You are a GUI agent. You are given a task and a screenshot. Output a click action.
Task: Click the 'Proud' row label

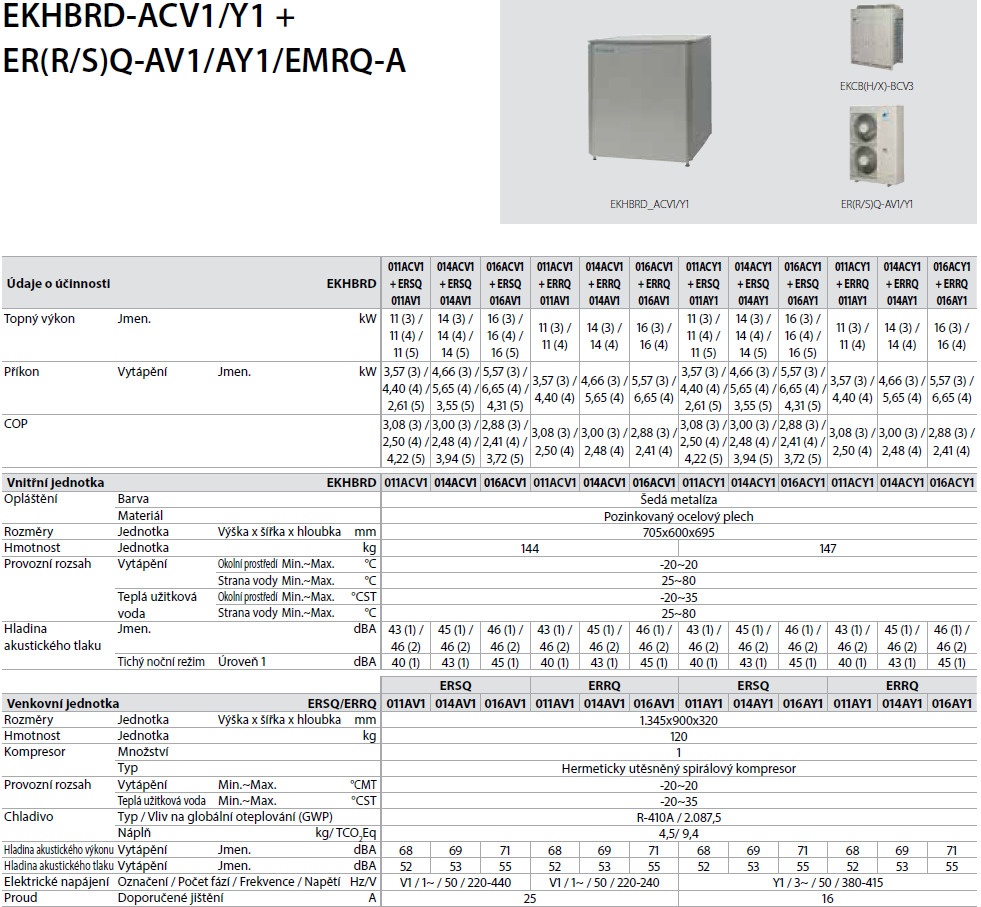[21, 898]
